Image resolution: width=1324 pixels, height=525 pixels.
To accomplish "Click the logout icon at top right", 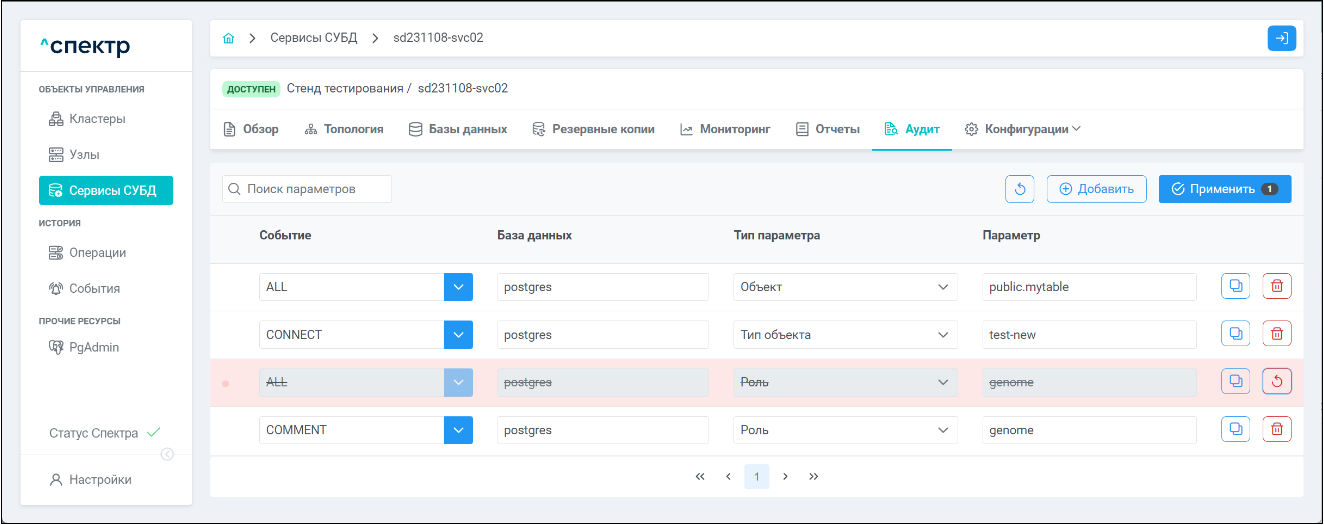I will point(1281,38).
